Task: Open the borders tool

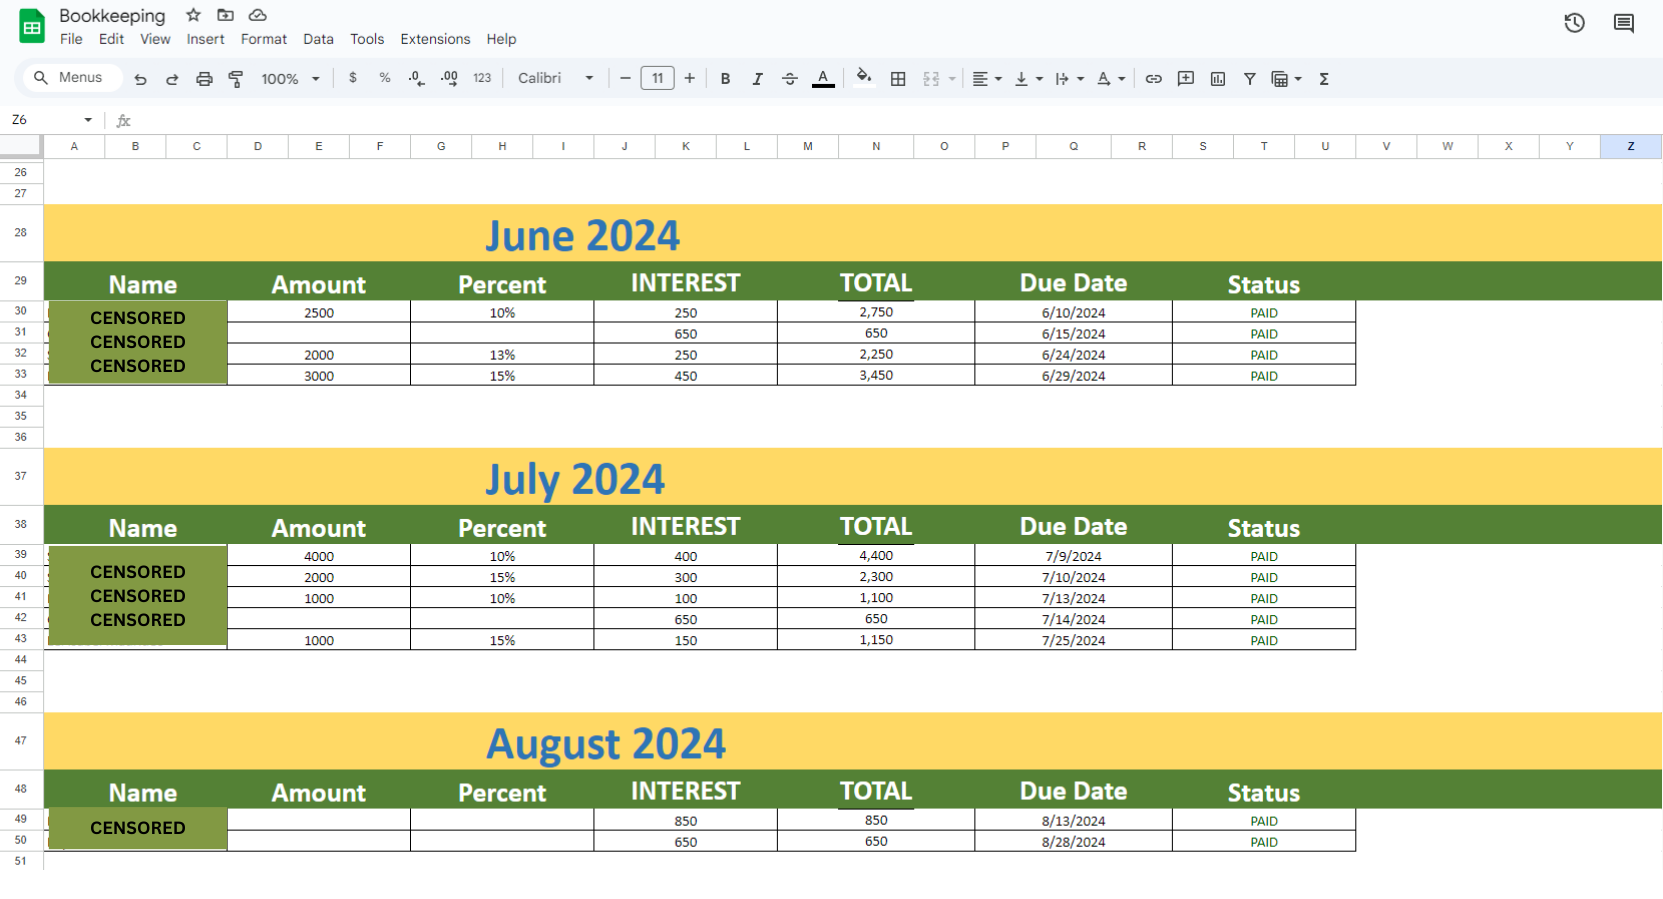Action: (898, 79)
